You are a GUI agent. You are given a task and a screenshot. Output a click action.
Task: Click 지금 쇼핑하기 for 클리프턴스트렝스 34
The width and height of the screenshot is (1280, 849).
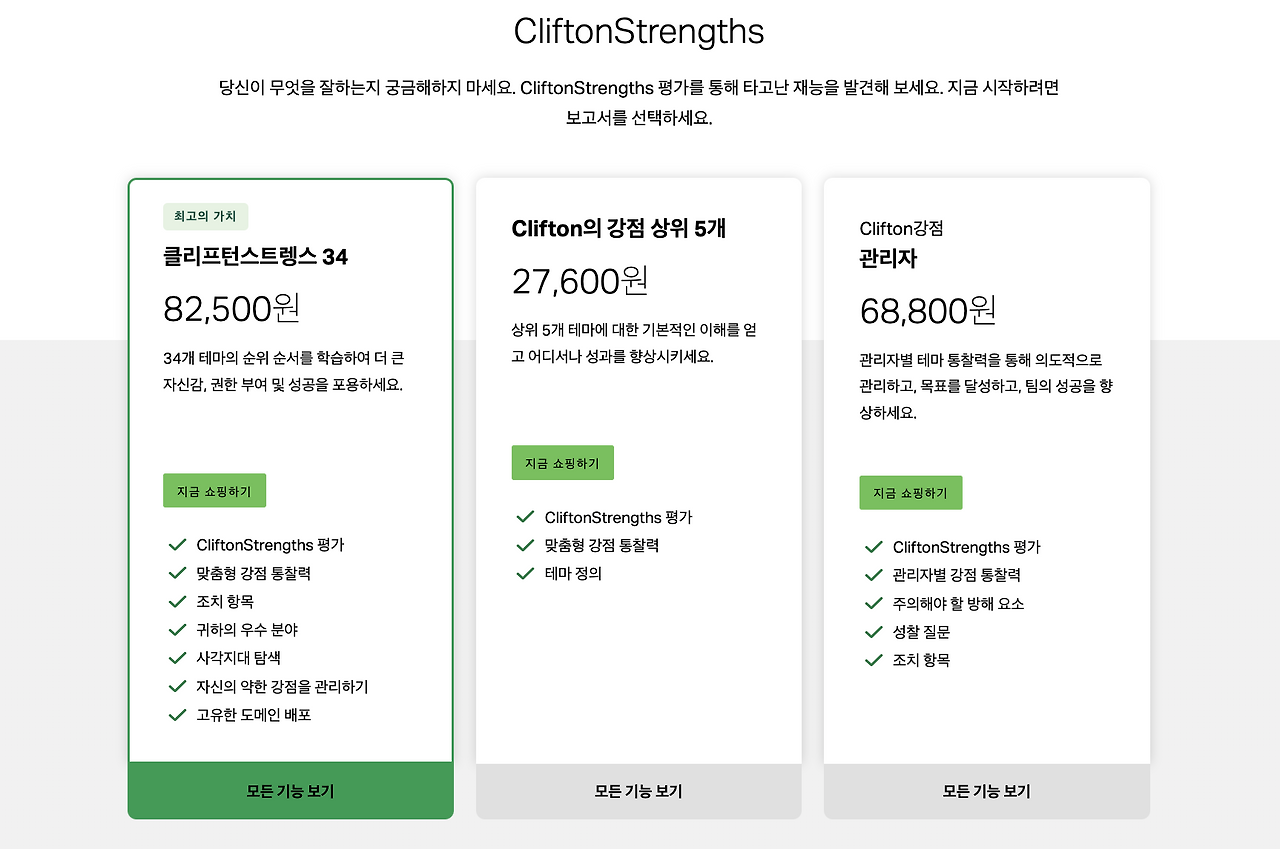tap(214, 491)
